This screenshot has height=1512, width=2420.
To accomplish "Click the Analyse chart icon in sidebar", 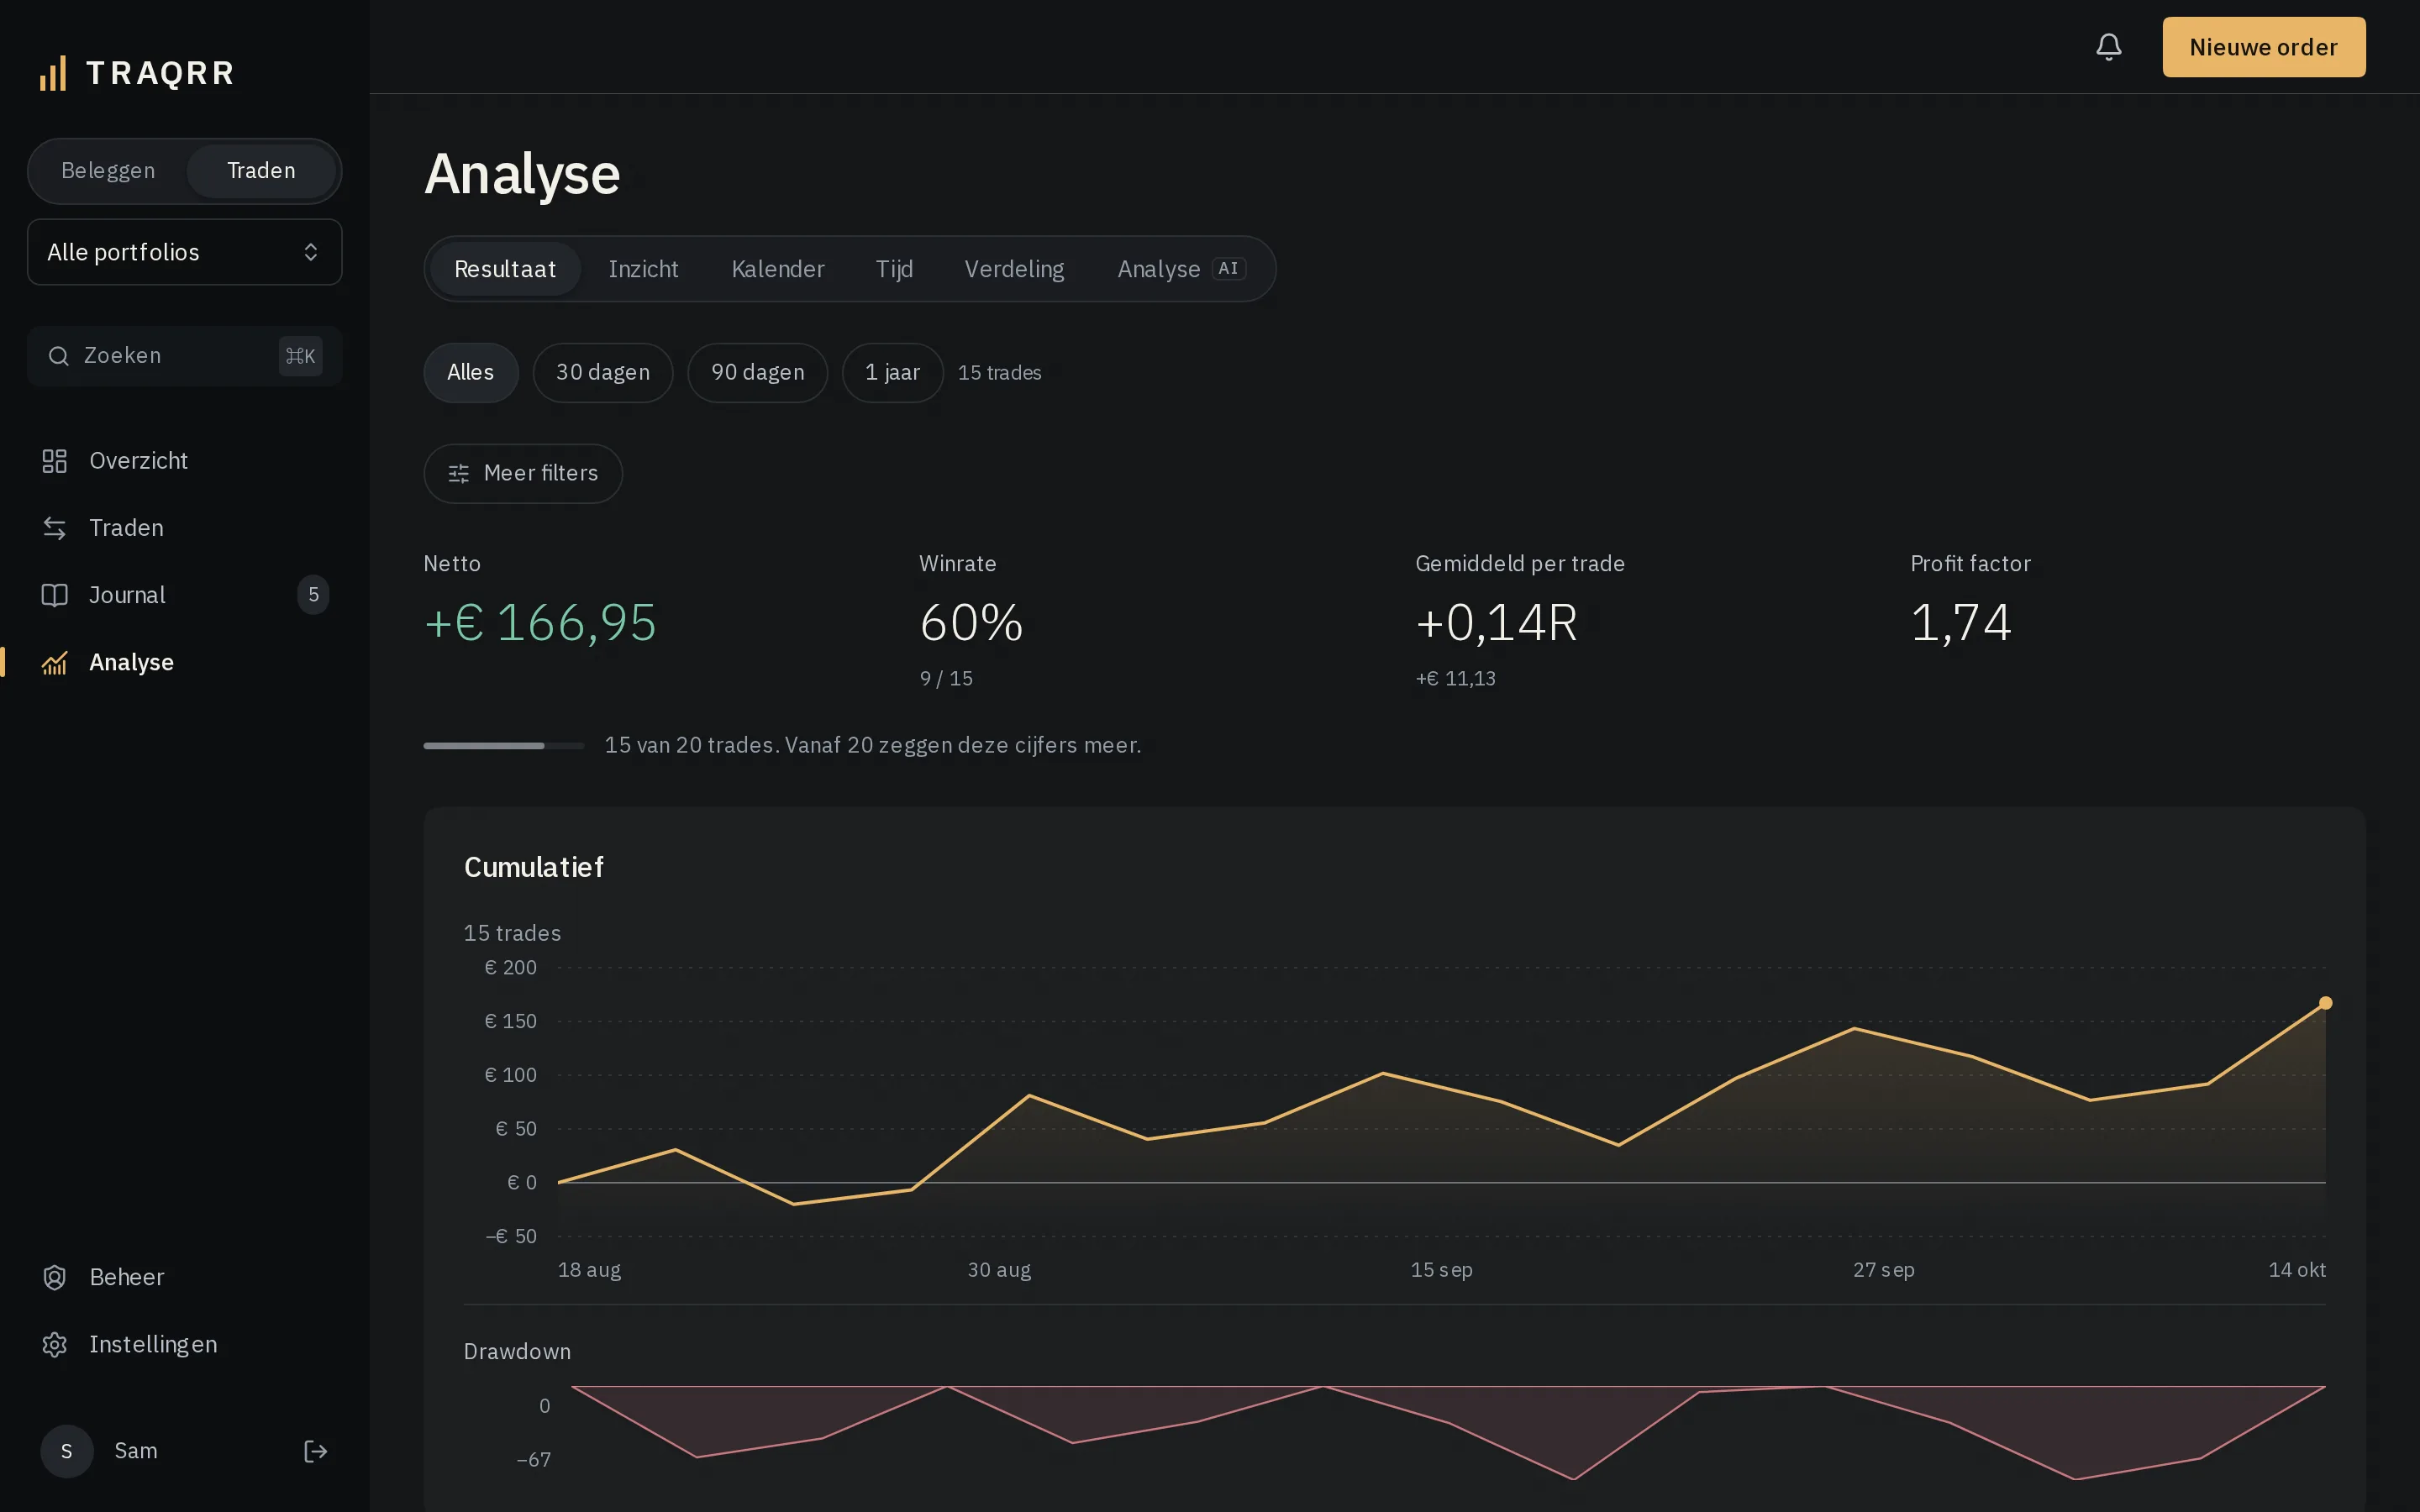I will tap(54, 662).
